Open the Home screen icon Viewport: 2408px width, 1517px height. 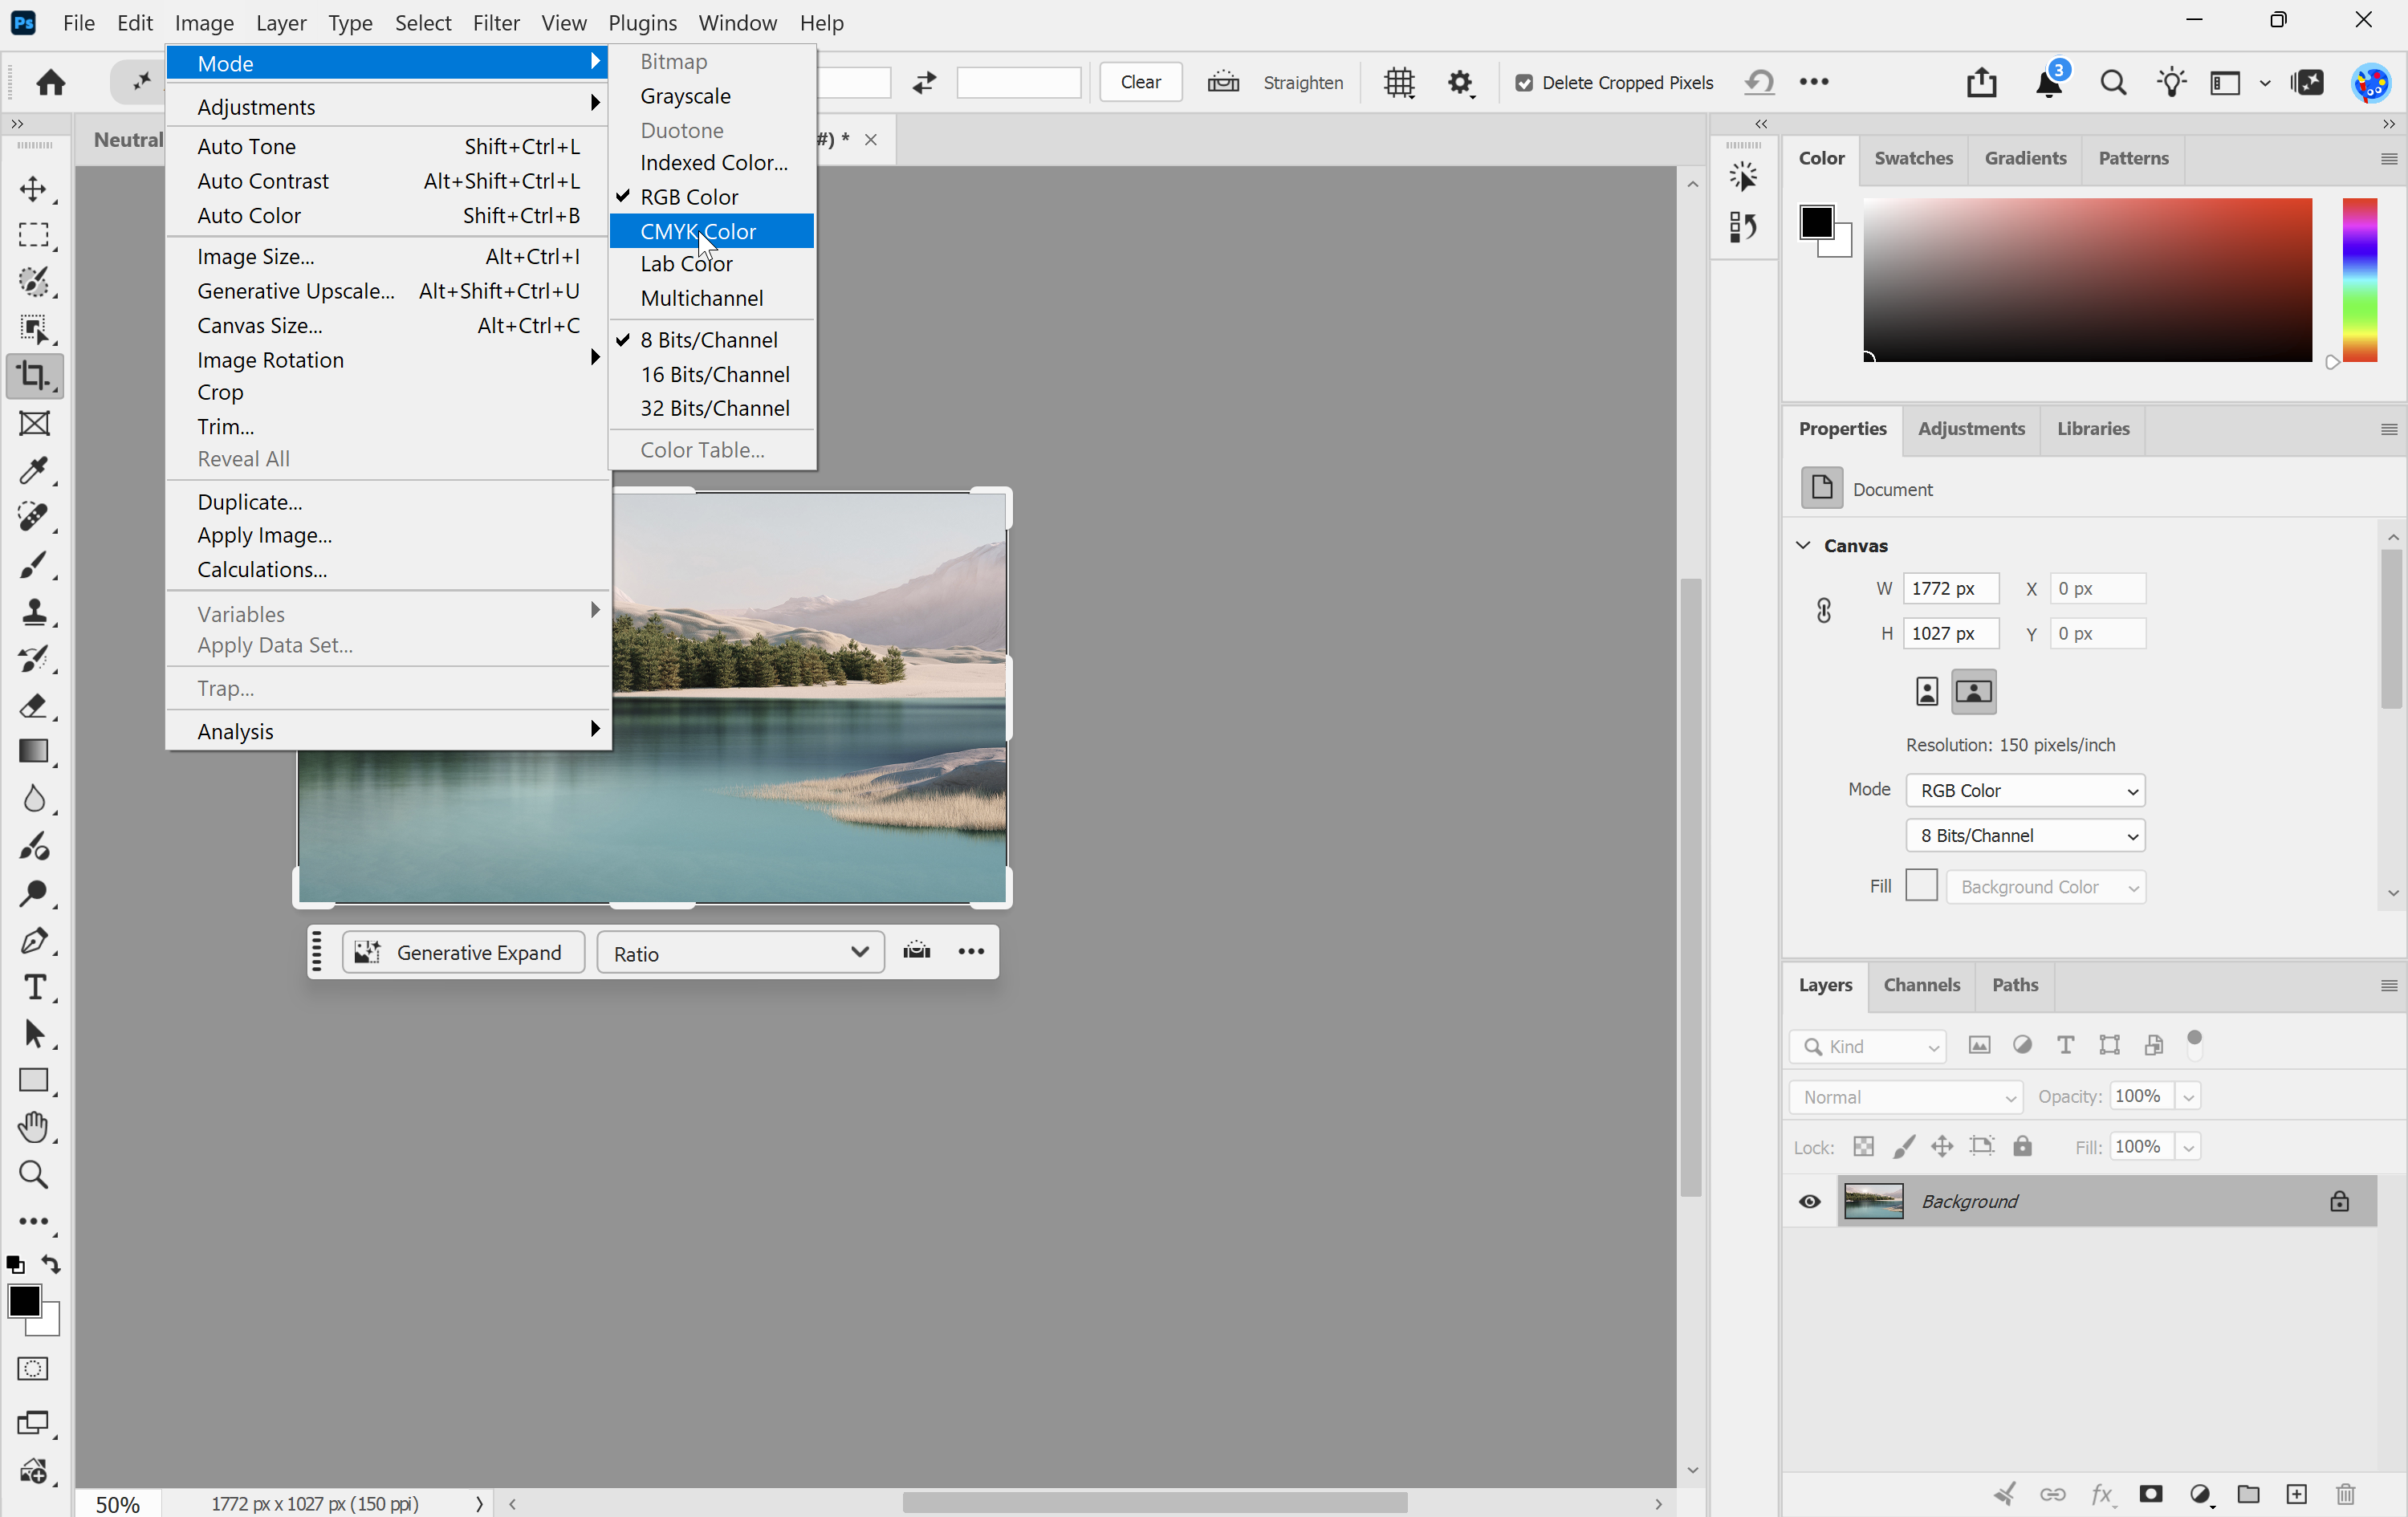point(51,82)
